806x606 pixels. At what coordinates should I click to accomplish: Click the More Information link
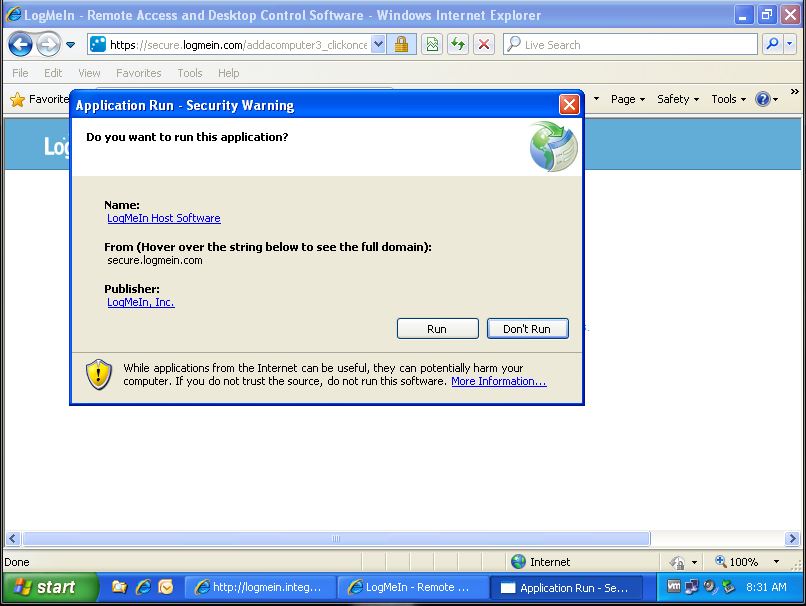[498, 381]
